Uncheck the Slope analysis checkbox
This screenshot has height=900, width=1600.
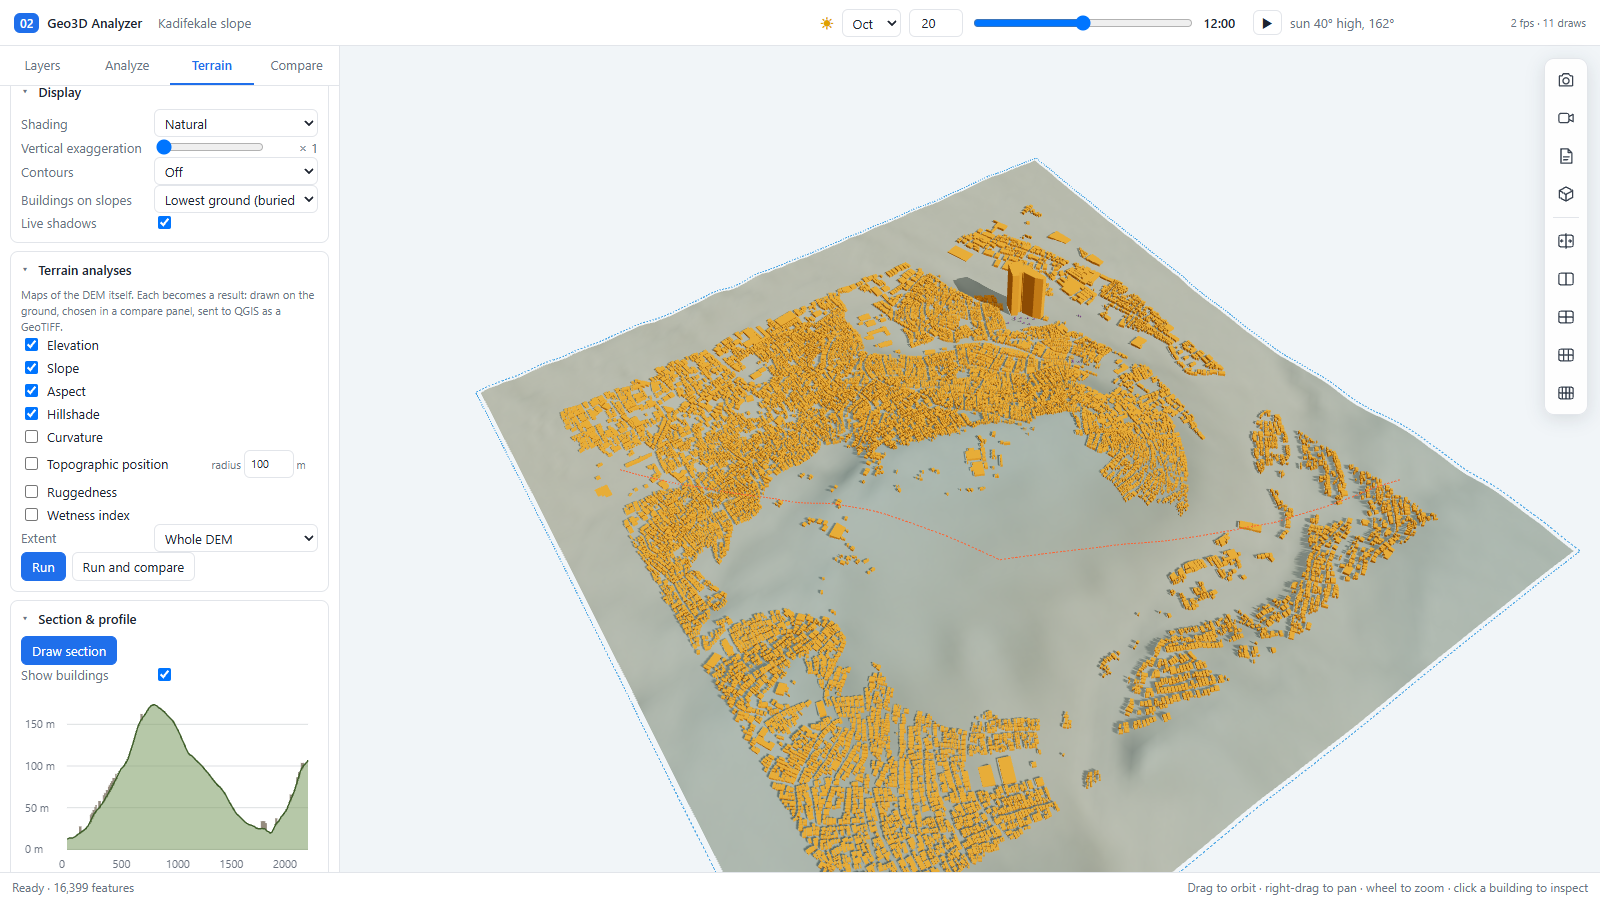point(32,368)
